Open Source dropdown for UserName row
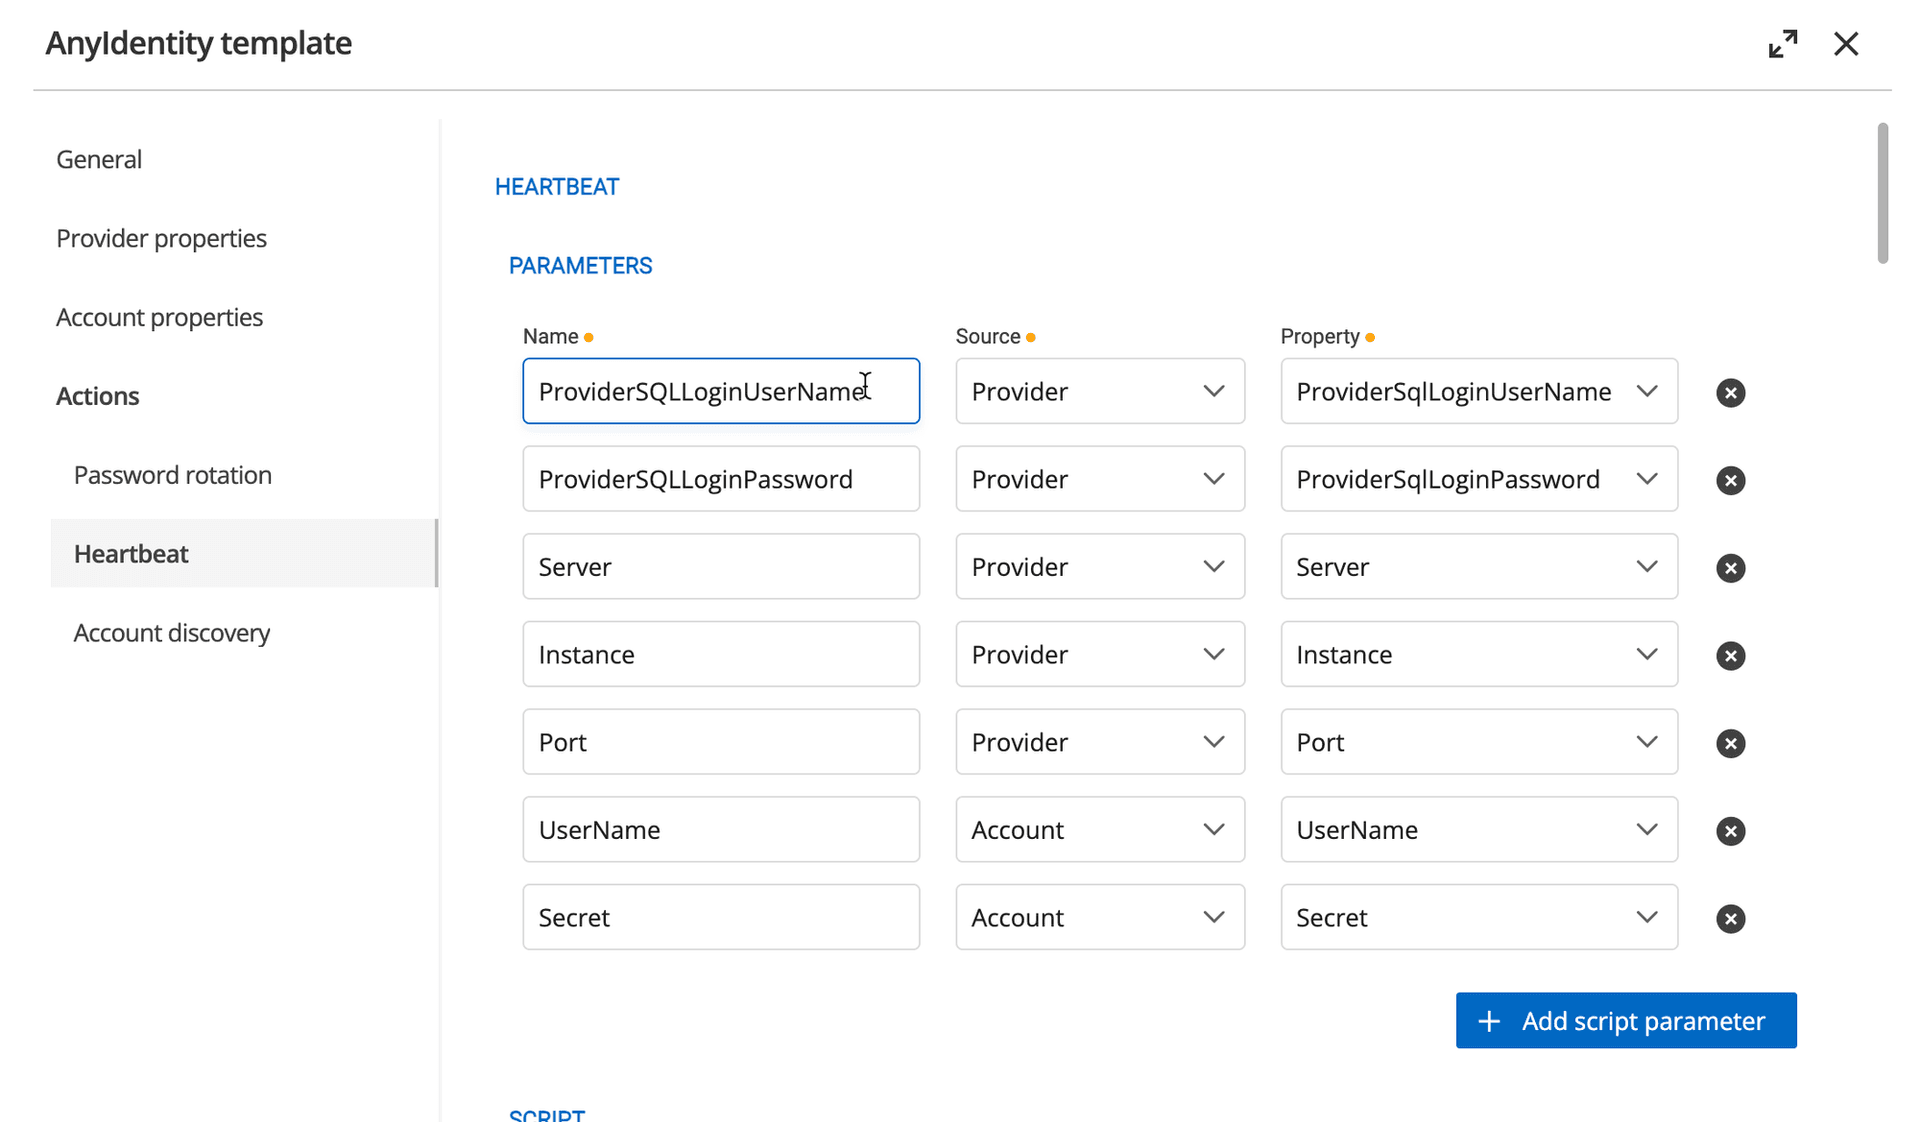Image resolution: width=1920 pixels, height=1122 pixels. 1099,830
